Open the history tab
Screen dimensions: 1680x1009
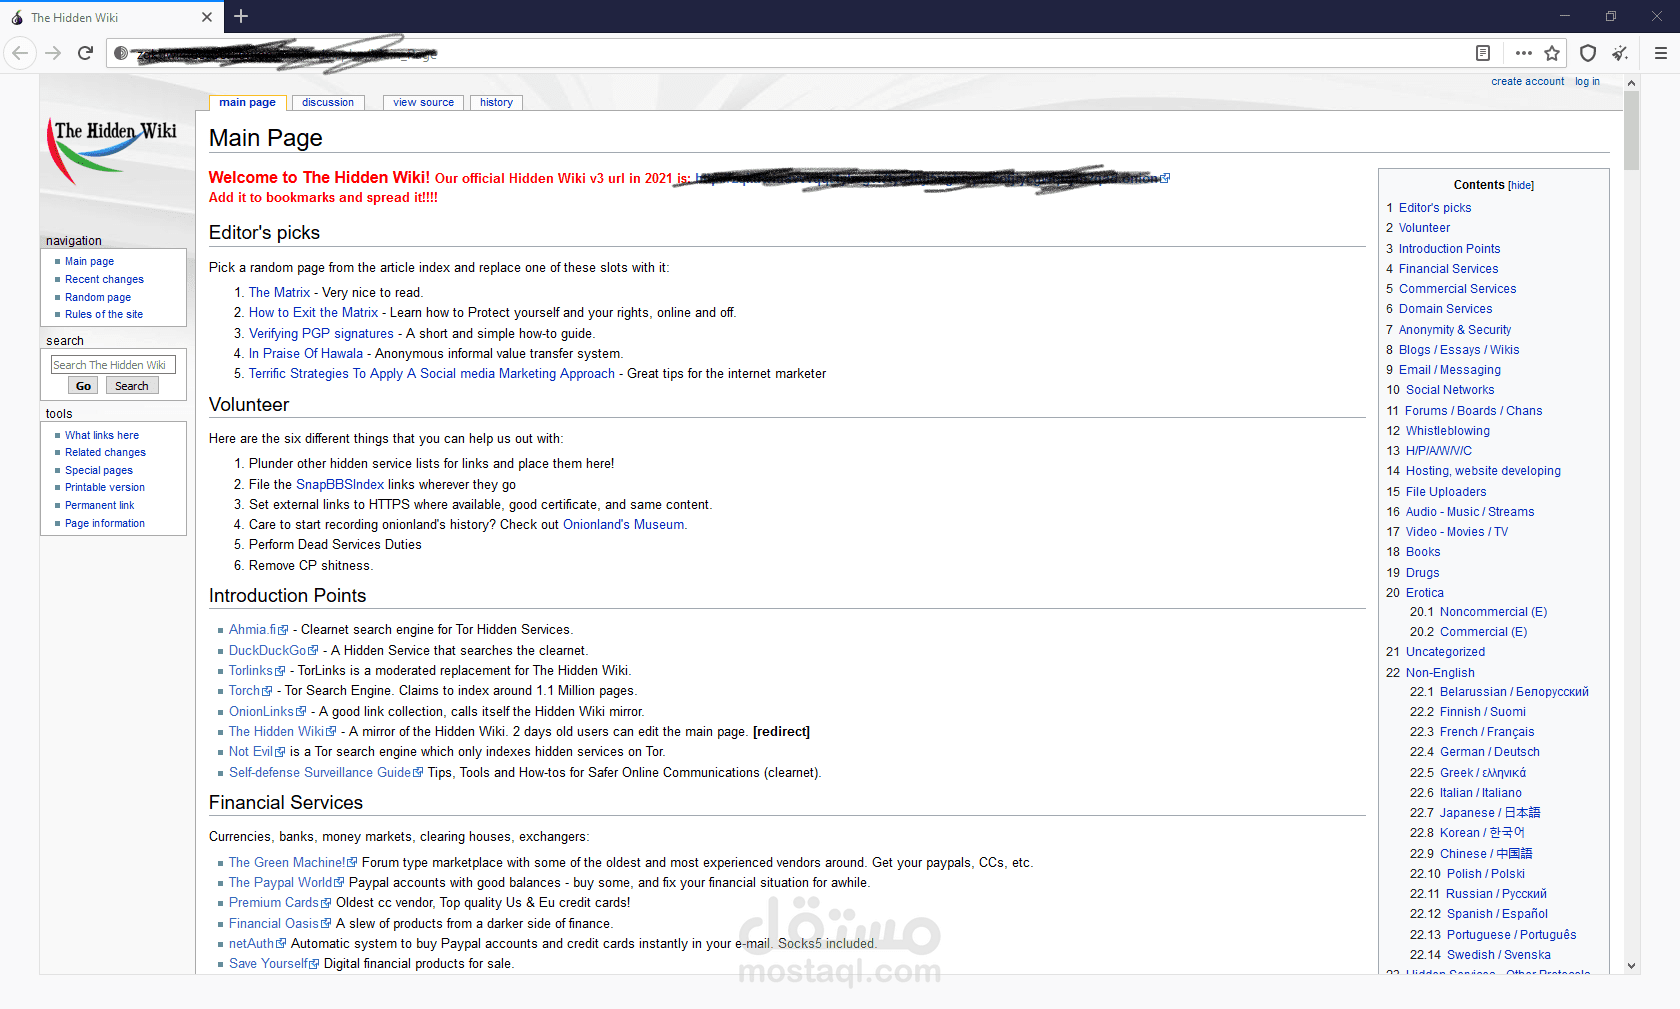496,102
